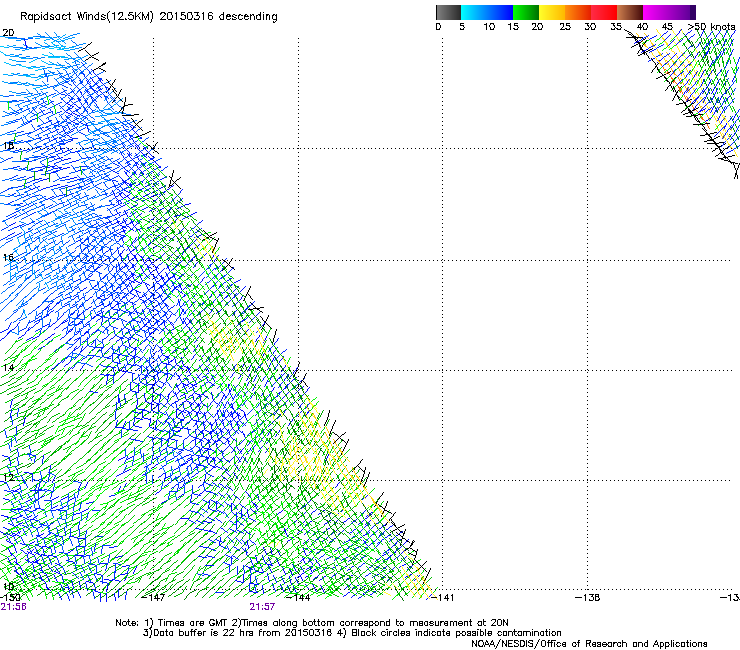Image resolution: width=740 pixels, height=650 pixels.
Task: Select the brown 35-40 knots color swatch
Action: pos(630,12)
